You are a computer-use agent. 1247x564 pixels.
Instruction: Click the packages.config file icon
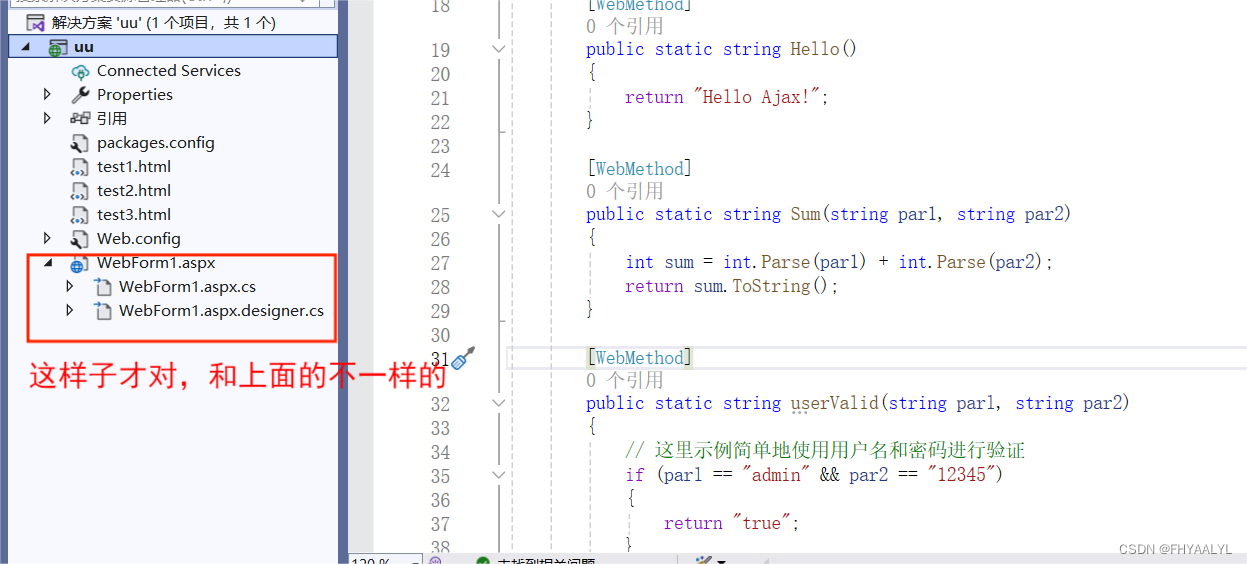click(x=80, y=143)
